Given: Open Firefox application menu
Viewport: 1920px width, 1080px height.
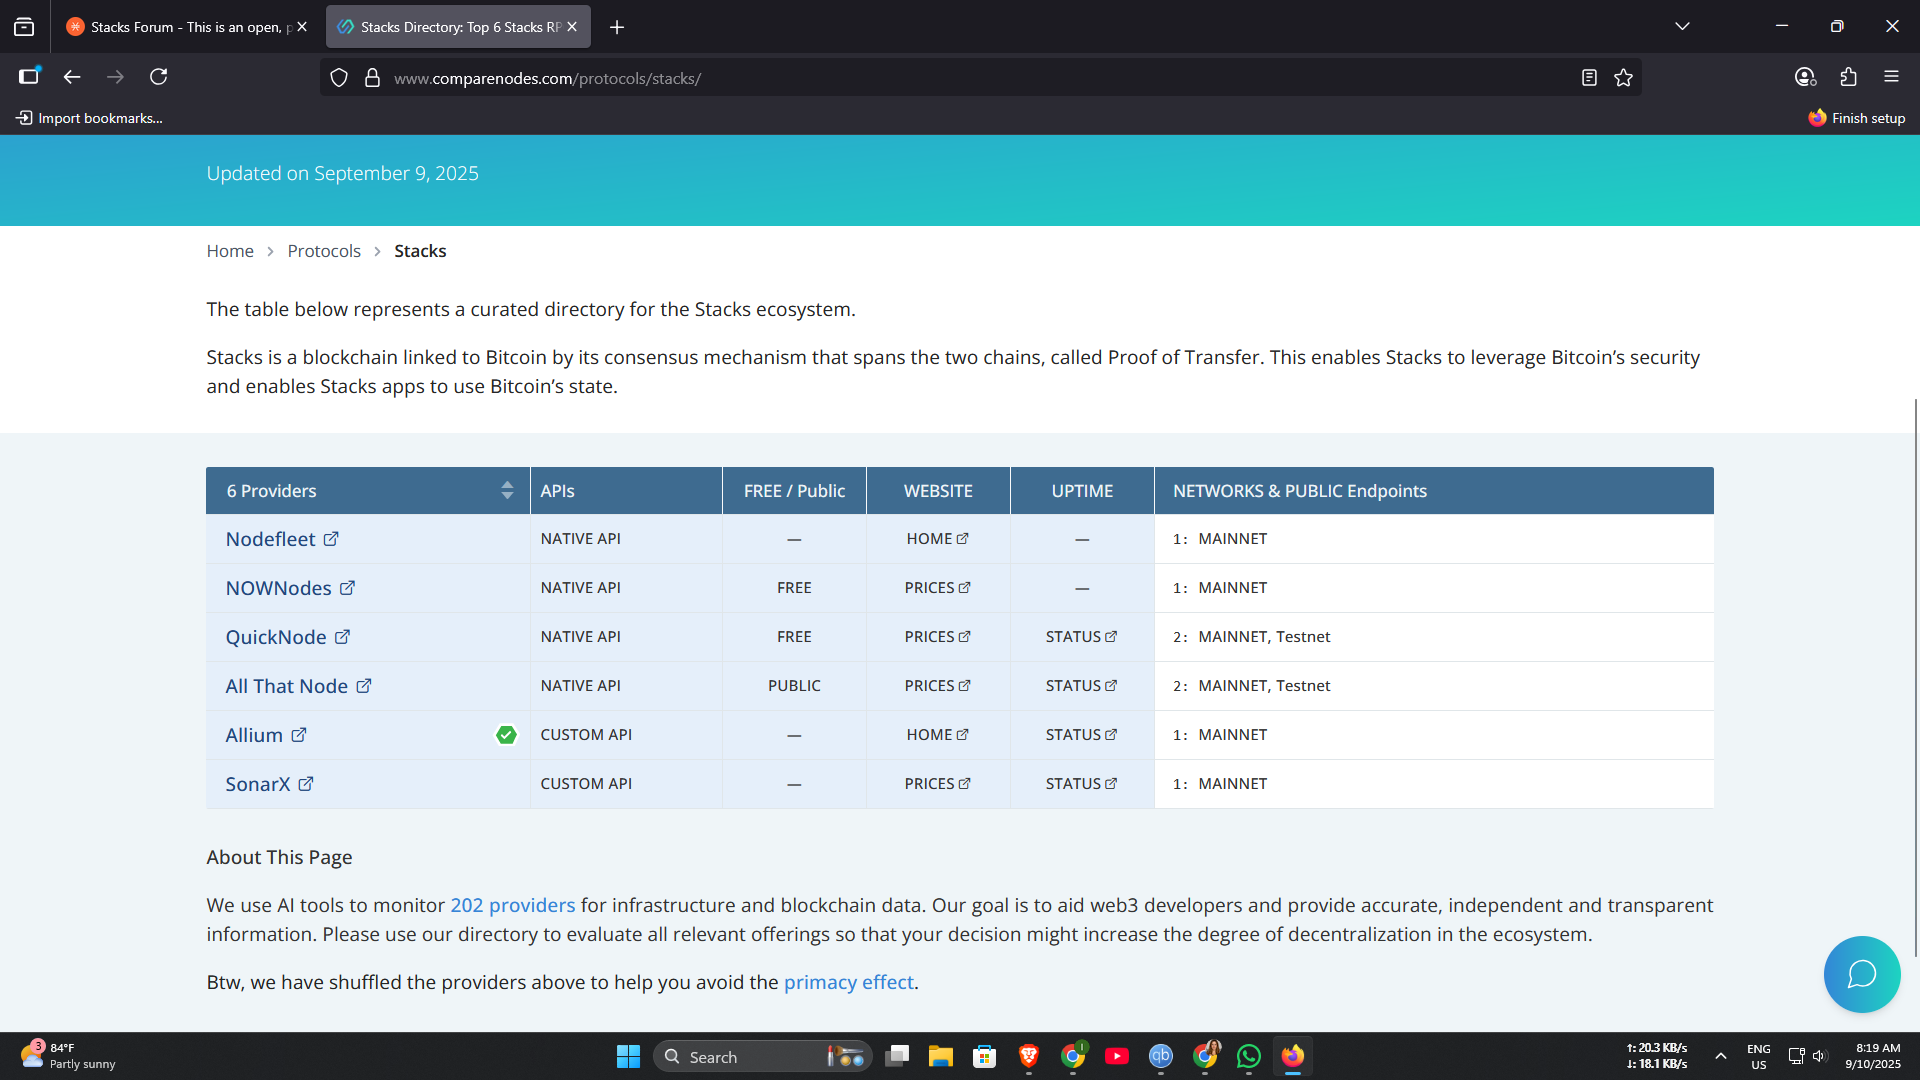Looking at the screenshot, I should [1891, 76].
